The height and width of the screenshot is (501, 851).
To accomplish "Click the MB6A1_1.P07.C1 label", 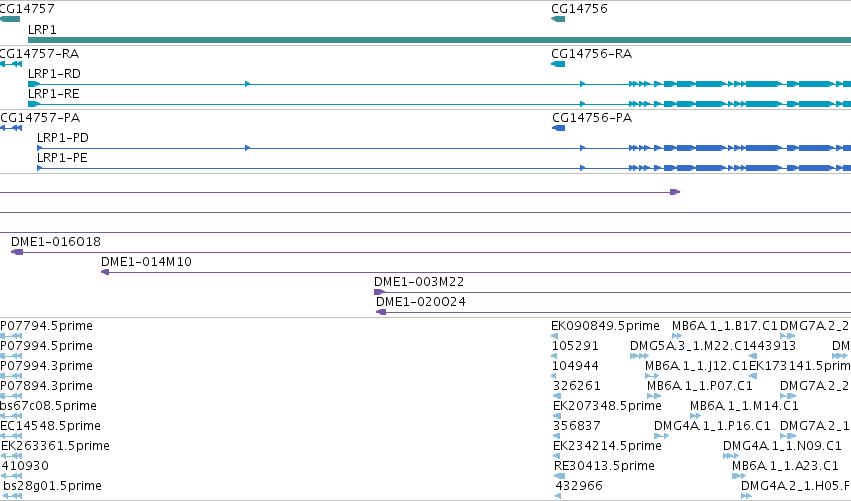I will 700,386.
